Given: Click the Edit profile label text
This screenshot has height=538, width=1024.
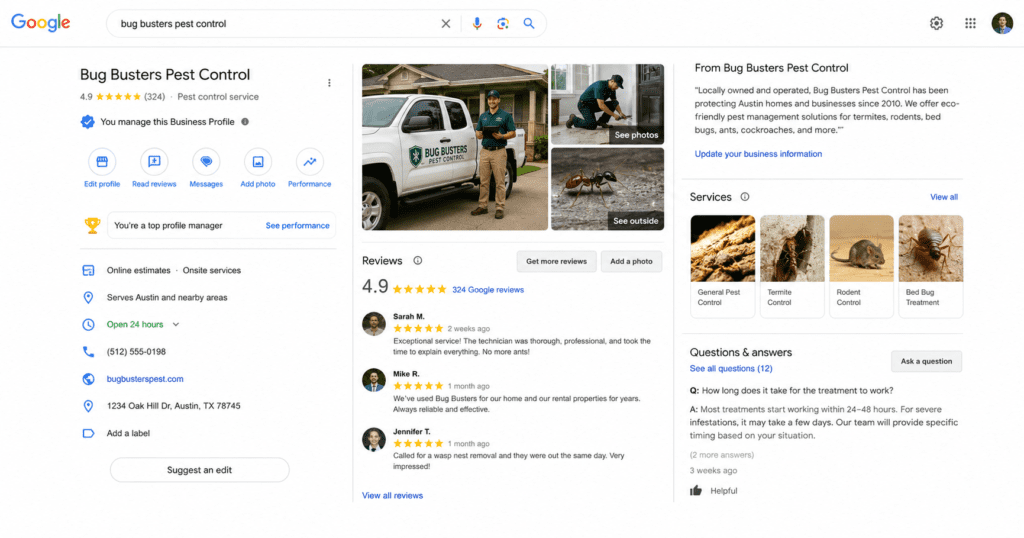Looking at the screenshot, I should (102, 184).
